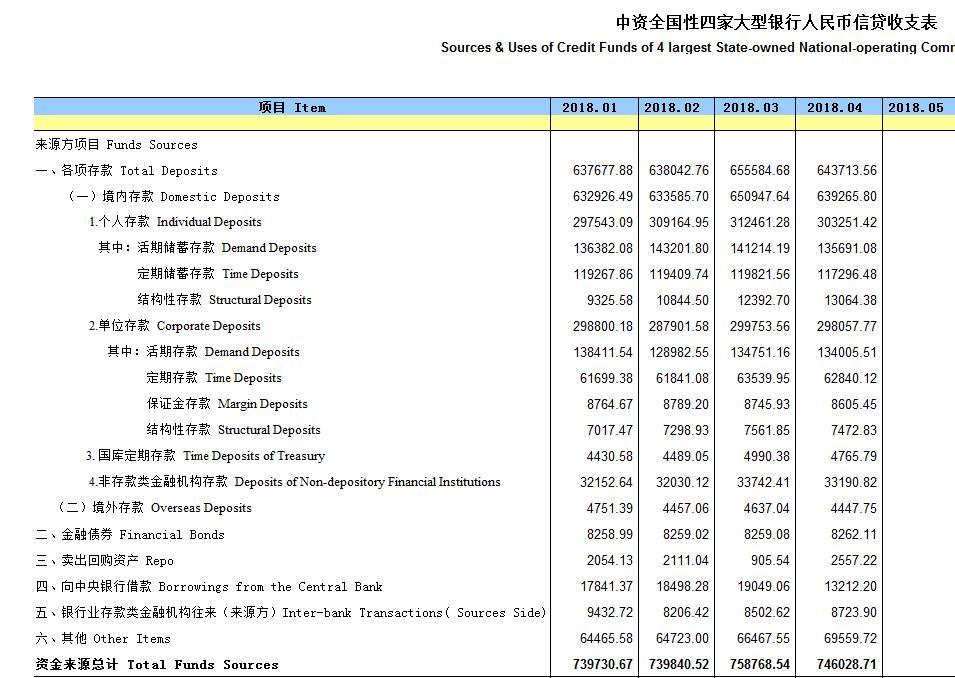This screenshot has height=678, width=955.
Task: Click the 2018.05 column header
Action: (915, 108)
